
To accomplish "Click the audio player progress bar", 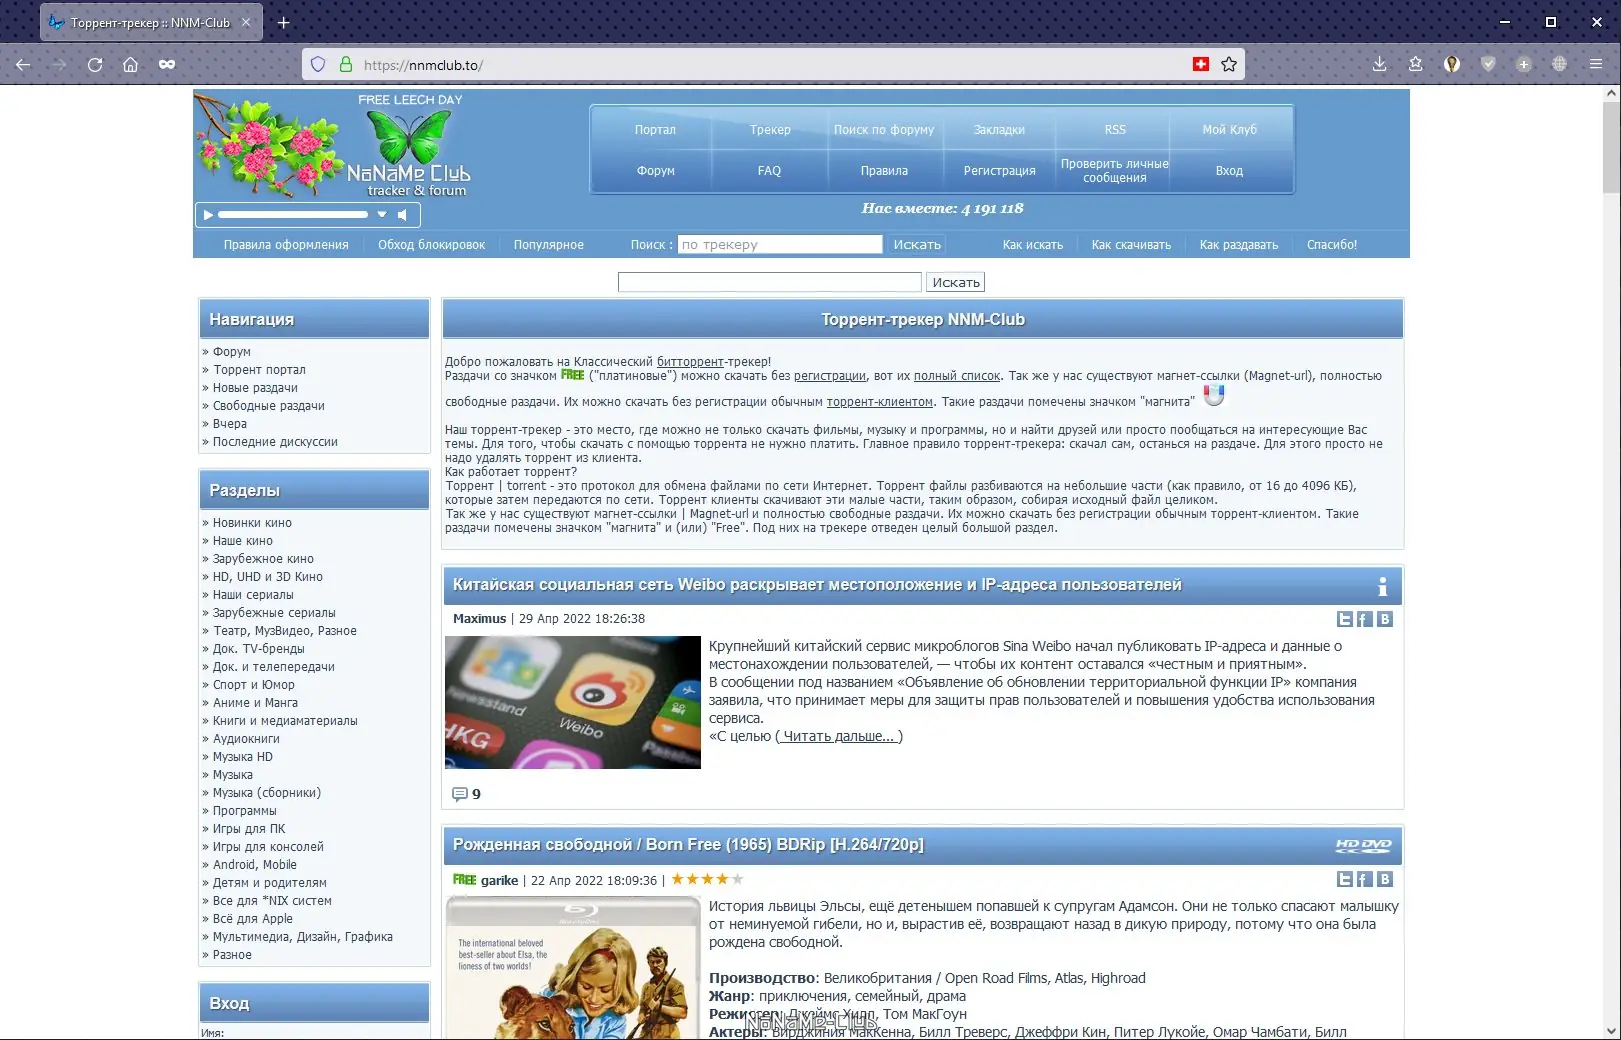I will [293, 215].
